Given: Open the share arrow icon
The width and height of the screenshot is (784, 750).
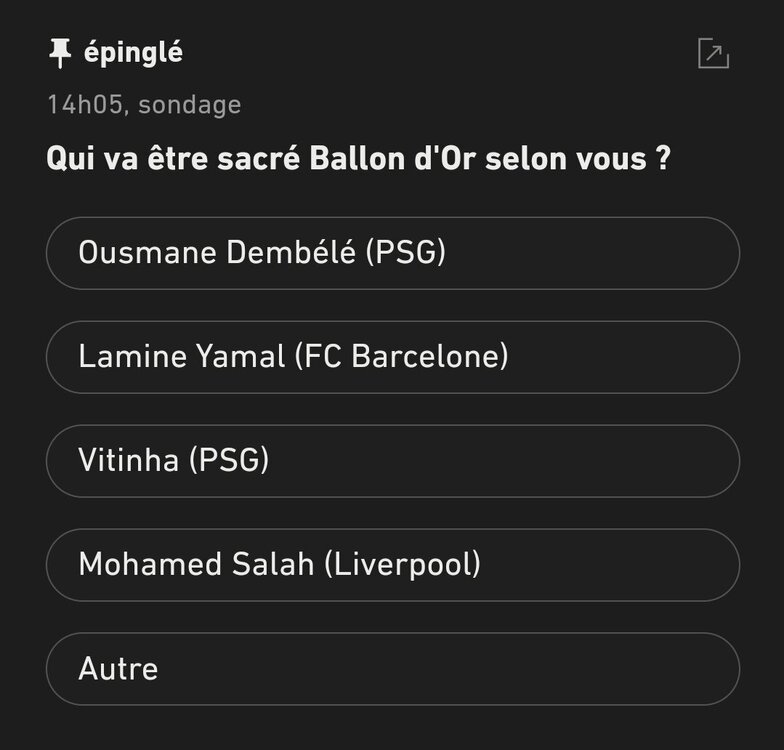Looking at the screenshot, I should click(x=713, y=54).
